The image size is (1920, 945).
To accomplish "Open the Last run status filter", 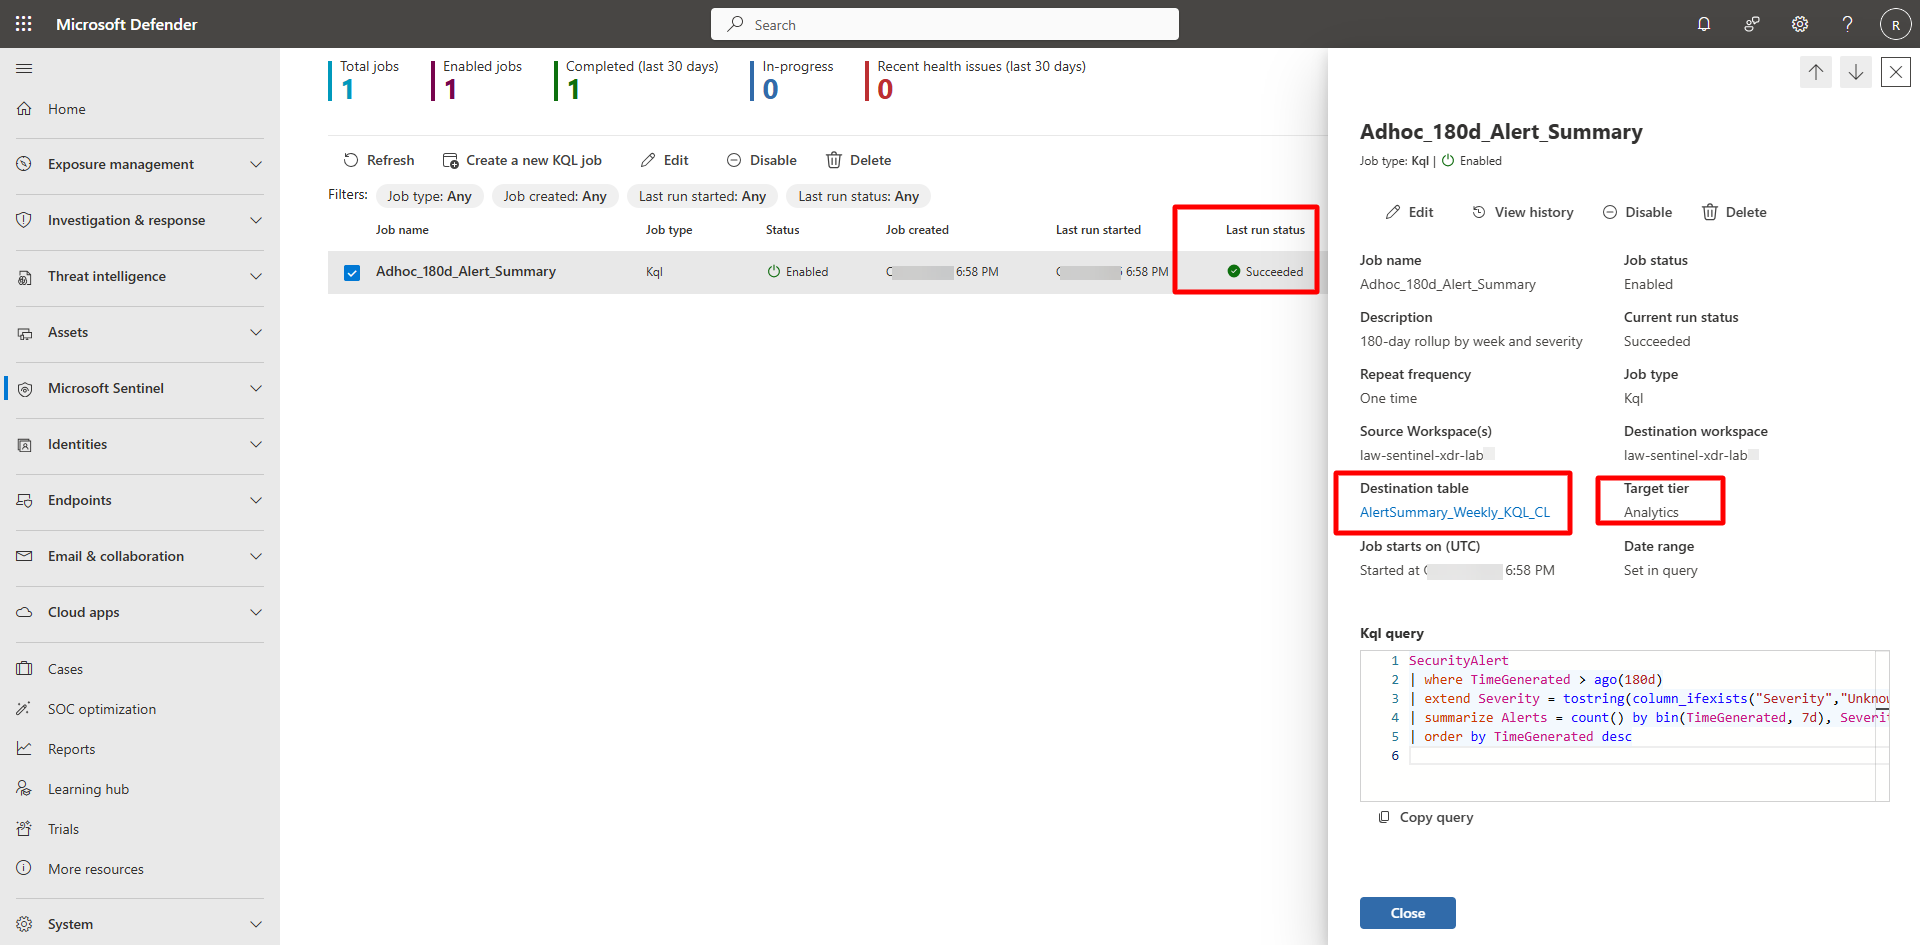I will [858, 196].
